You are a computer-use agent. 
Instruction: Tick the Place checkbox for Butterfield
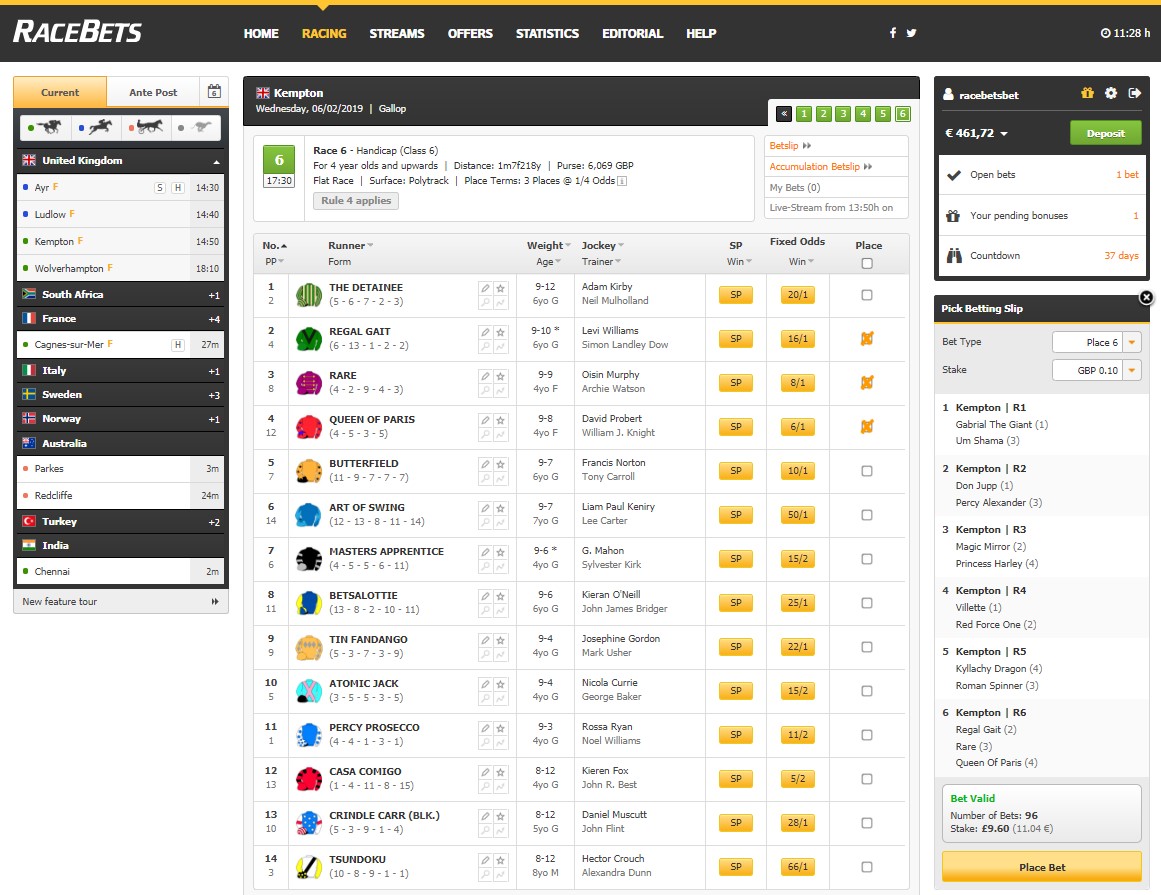(867, 471)
